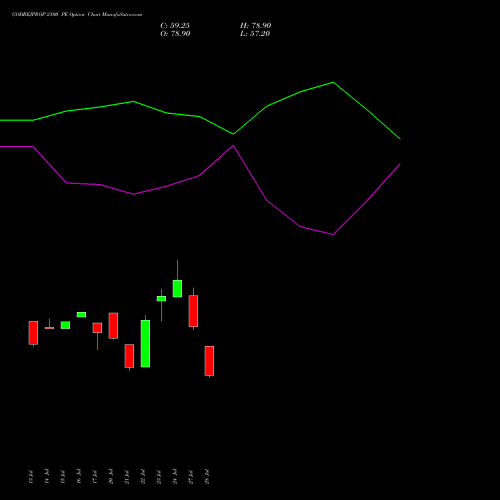Click the high value H: 78.90
This screenshot has height=500, width=500.
[x=255, y=26]
